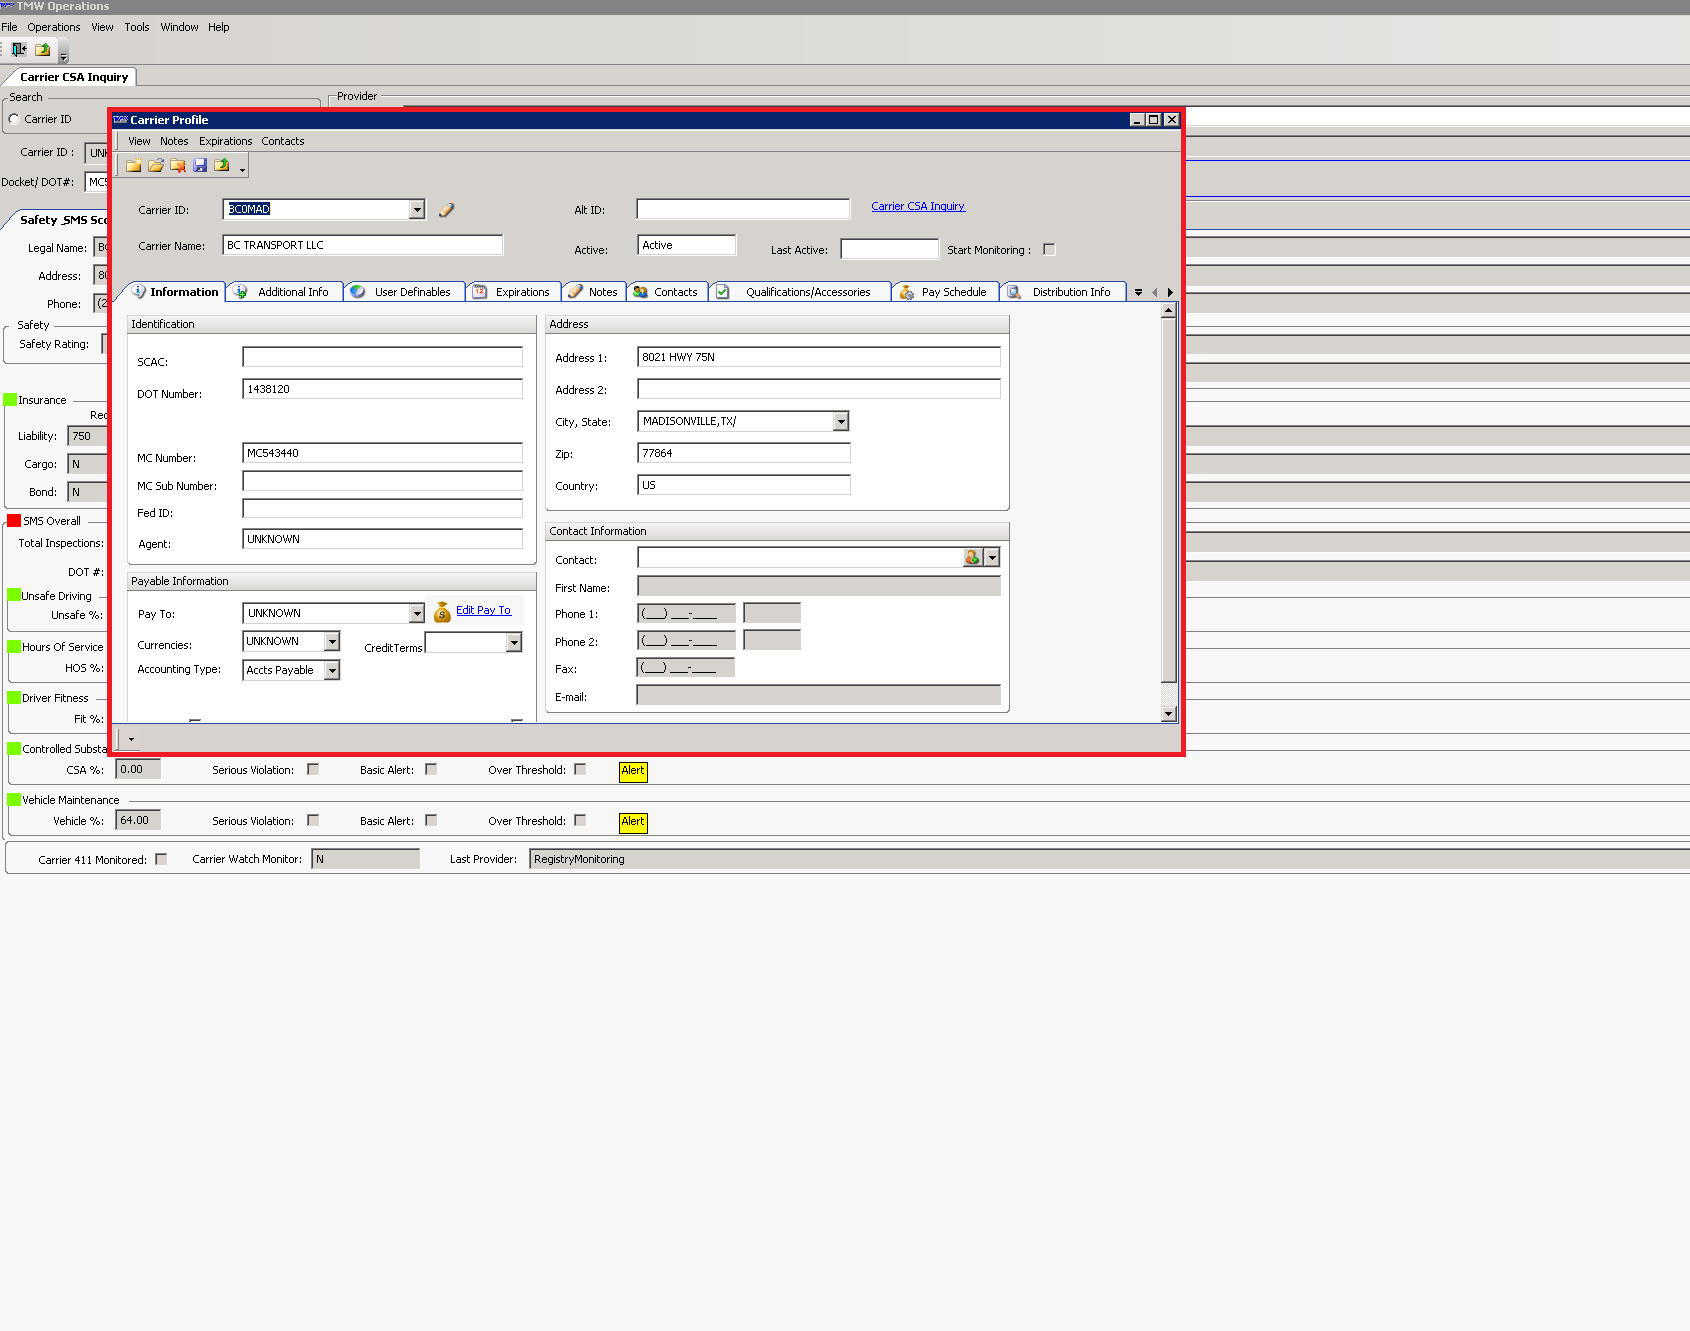Image resolution: width=1690 pixels, height=1331 pixels.
Task: Toggle the Carrier 411 Monitored checkbox
Action: click(x=161, y=859)
